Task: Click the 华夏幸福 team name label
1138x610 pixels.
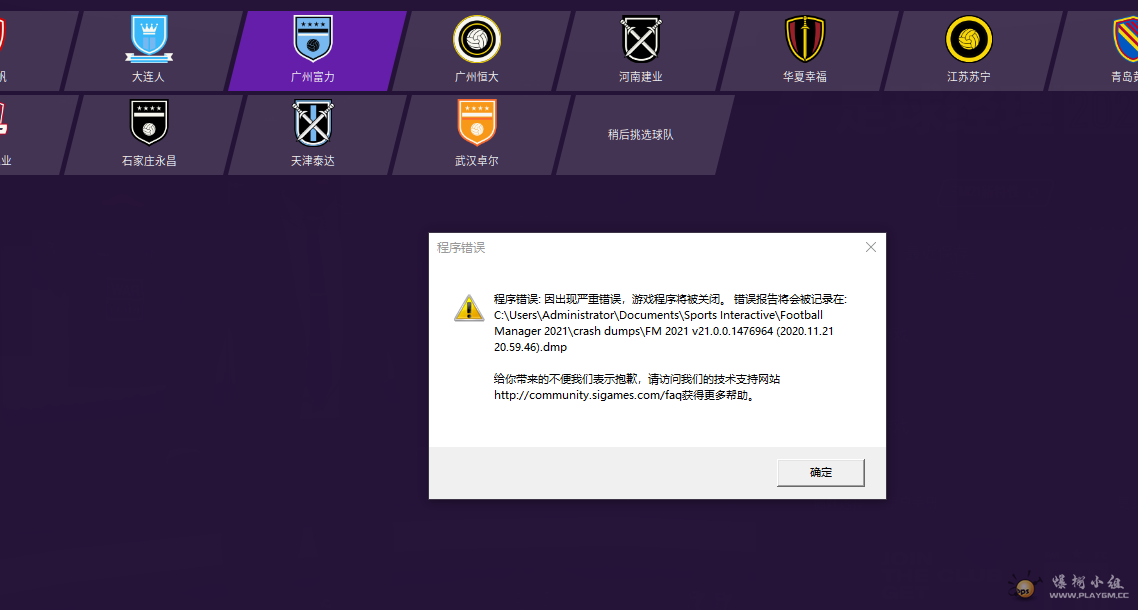Action: (805, 76)
